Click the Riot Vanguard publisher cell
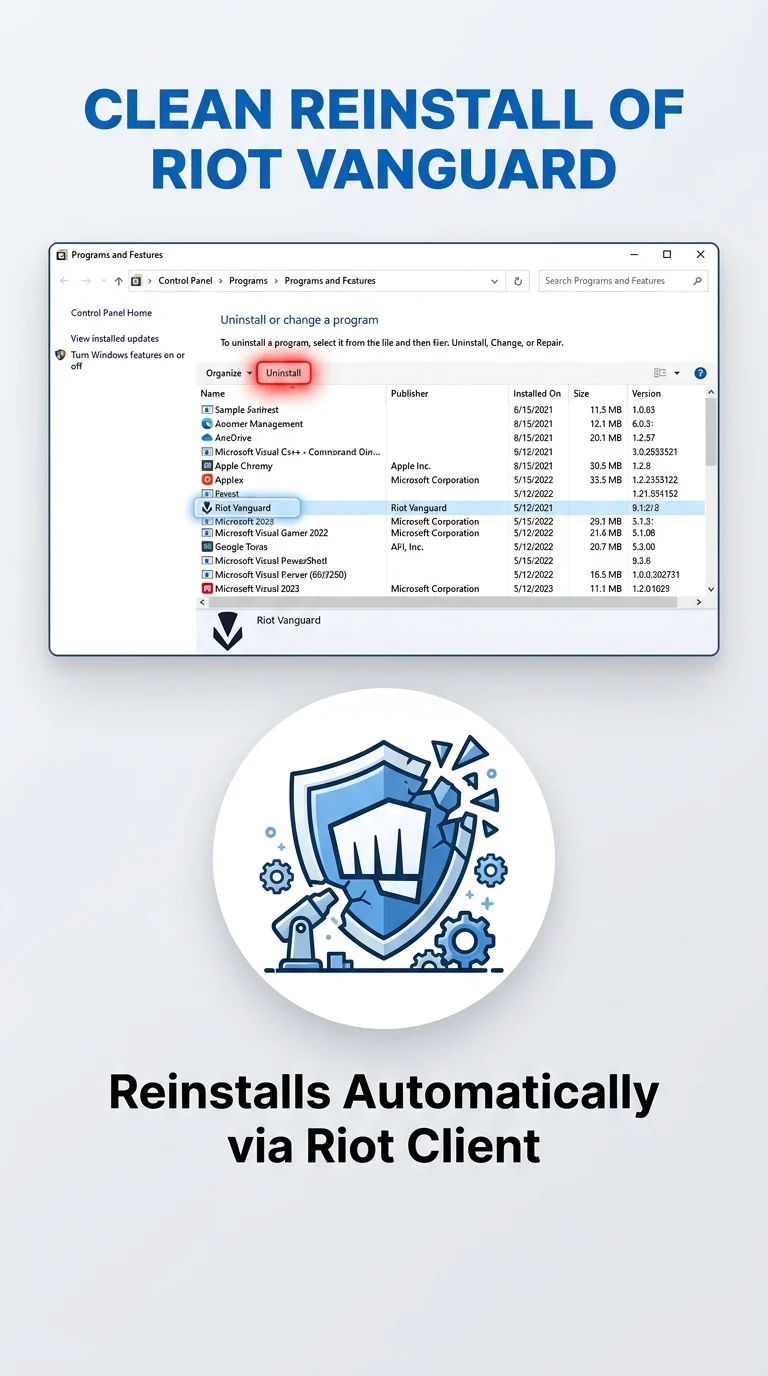Viewport: 768px width, 1376px height. 418,508
